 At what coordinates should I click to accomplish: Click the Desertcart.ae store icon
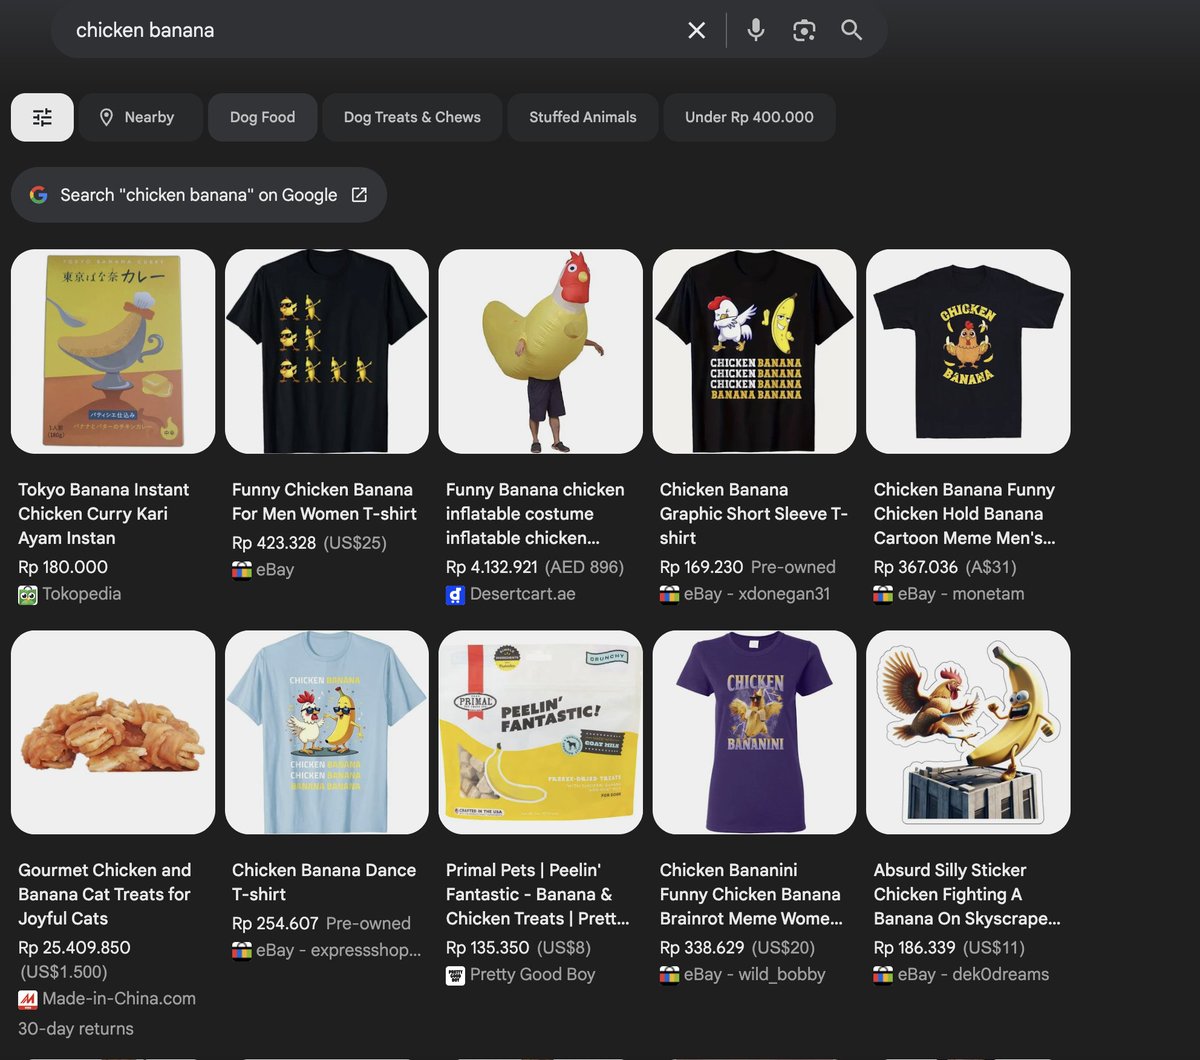pos(456,594)
